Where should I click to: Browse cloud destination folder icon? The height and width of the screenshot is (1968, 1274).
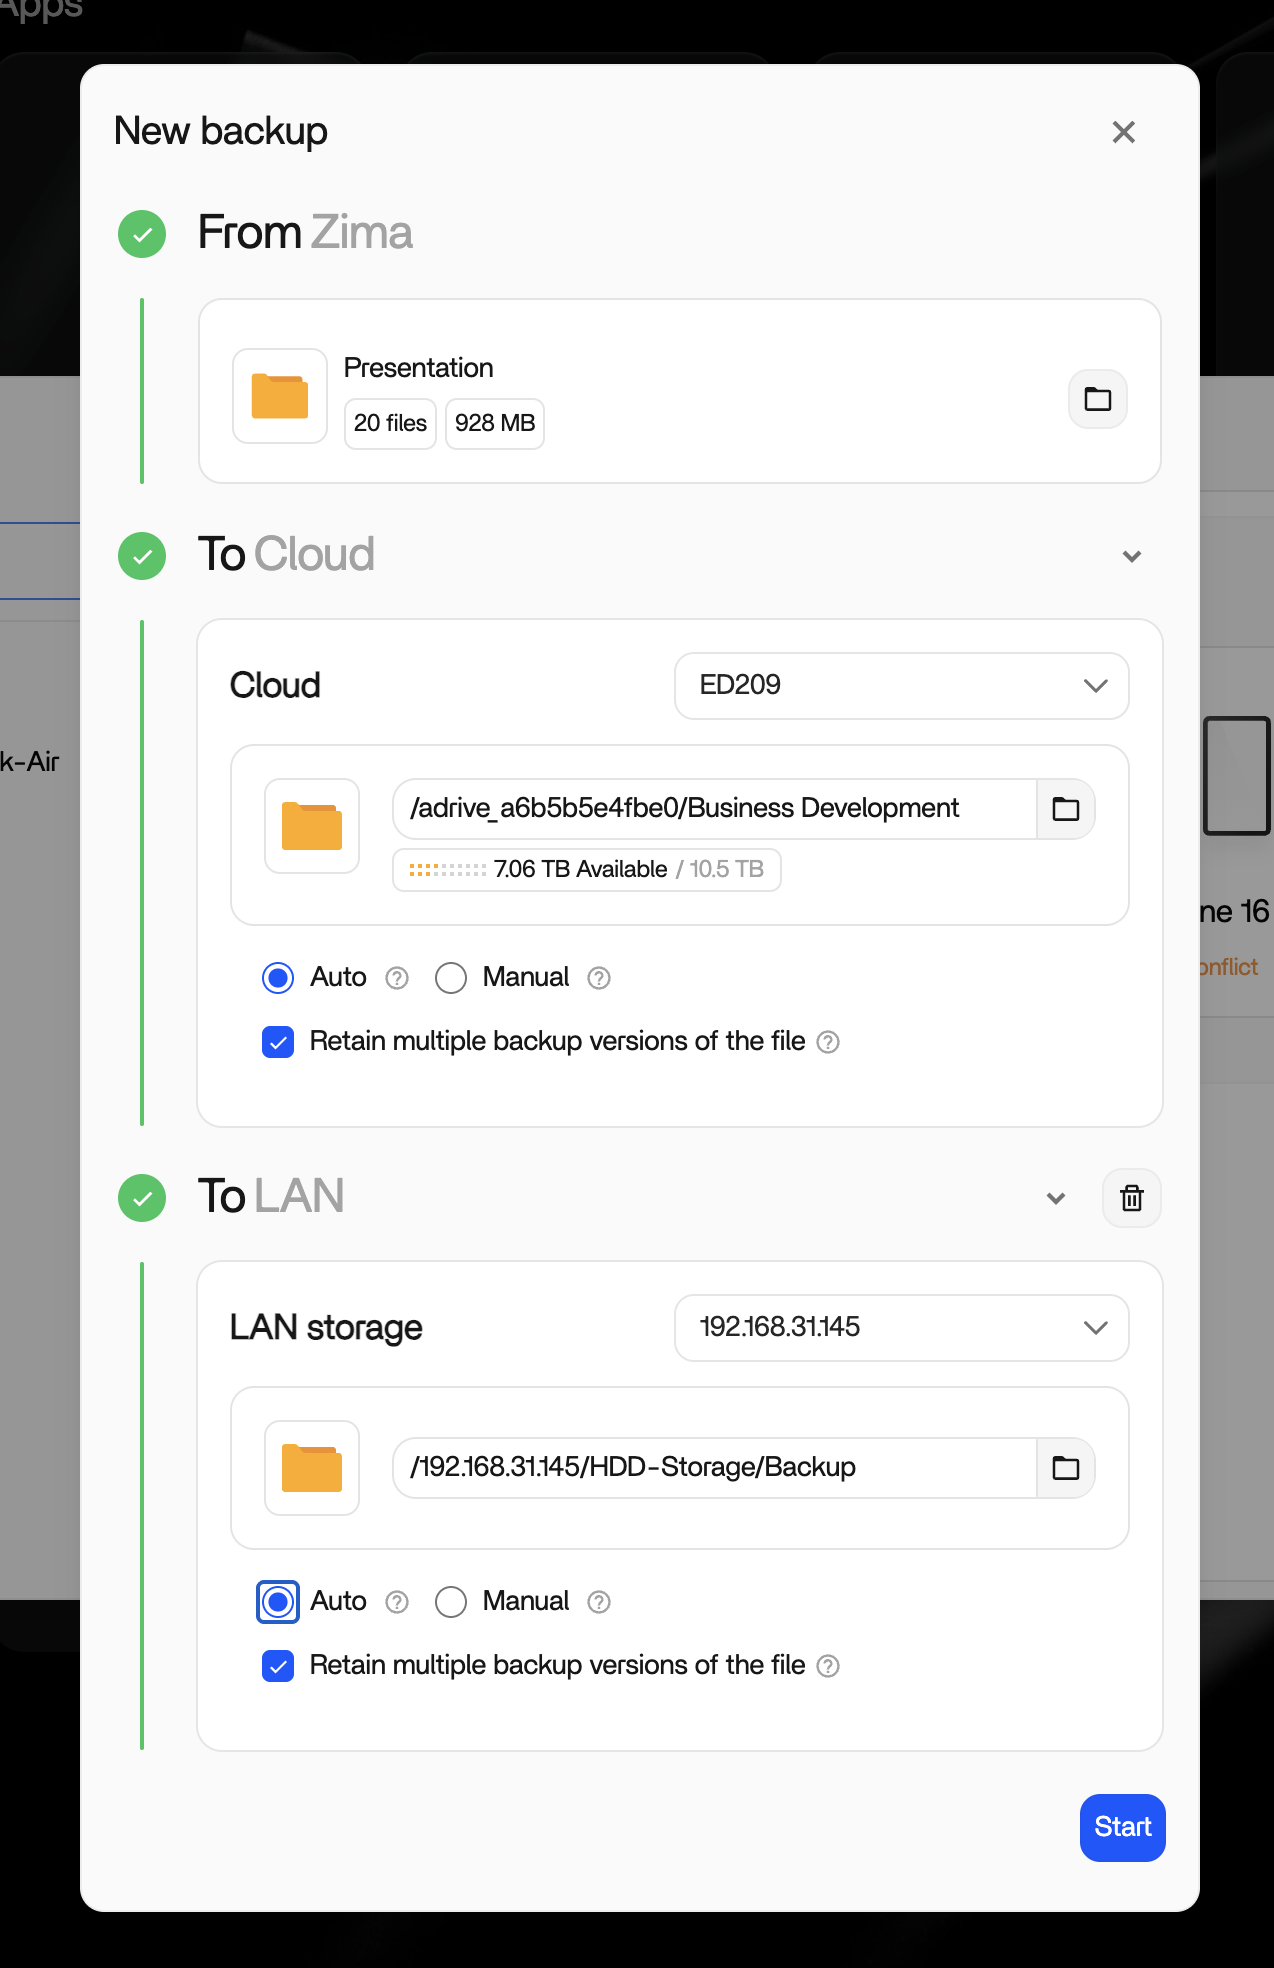[x=1066, y=809]
